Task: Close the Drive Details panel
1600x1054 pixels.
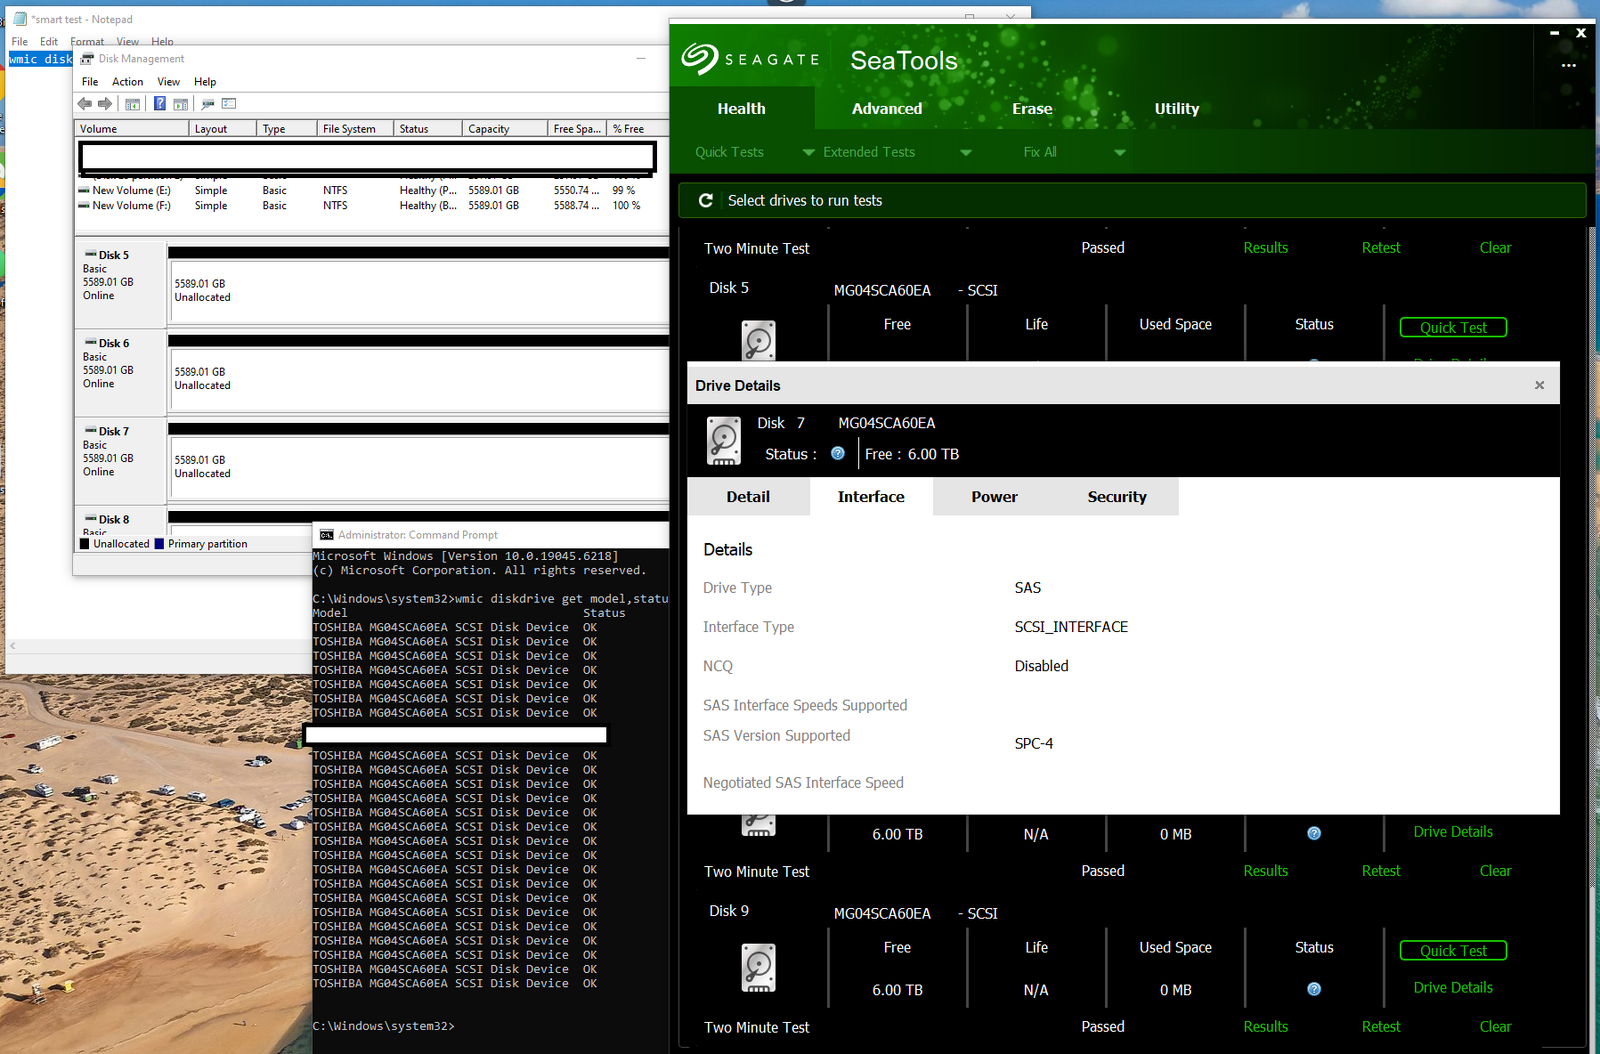Action: (x=1539, y=385)
